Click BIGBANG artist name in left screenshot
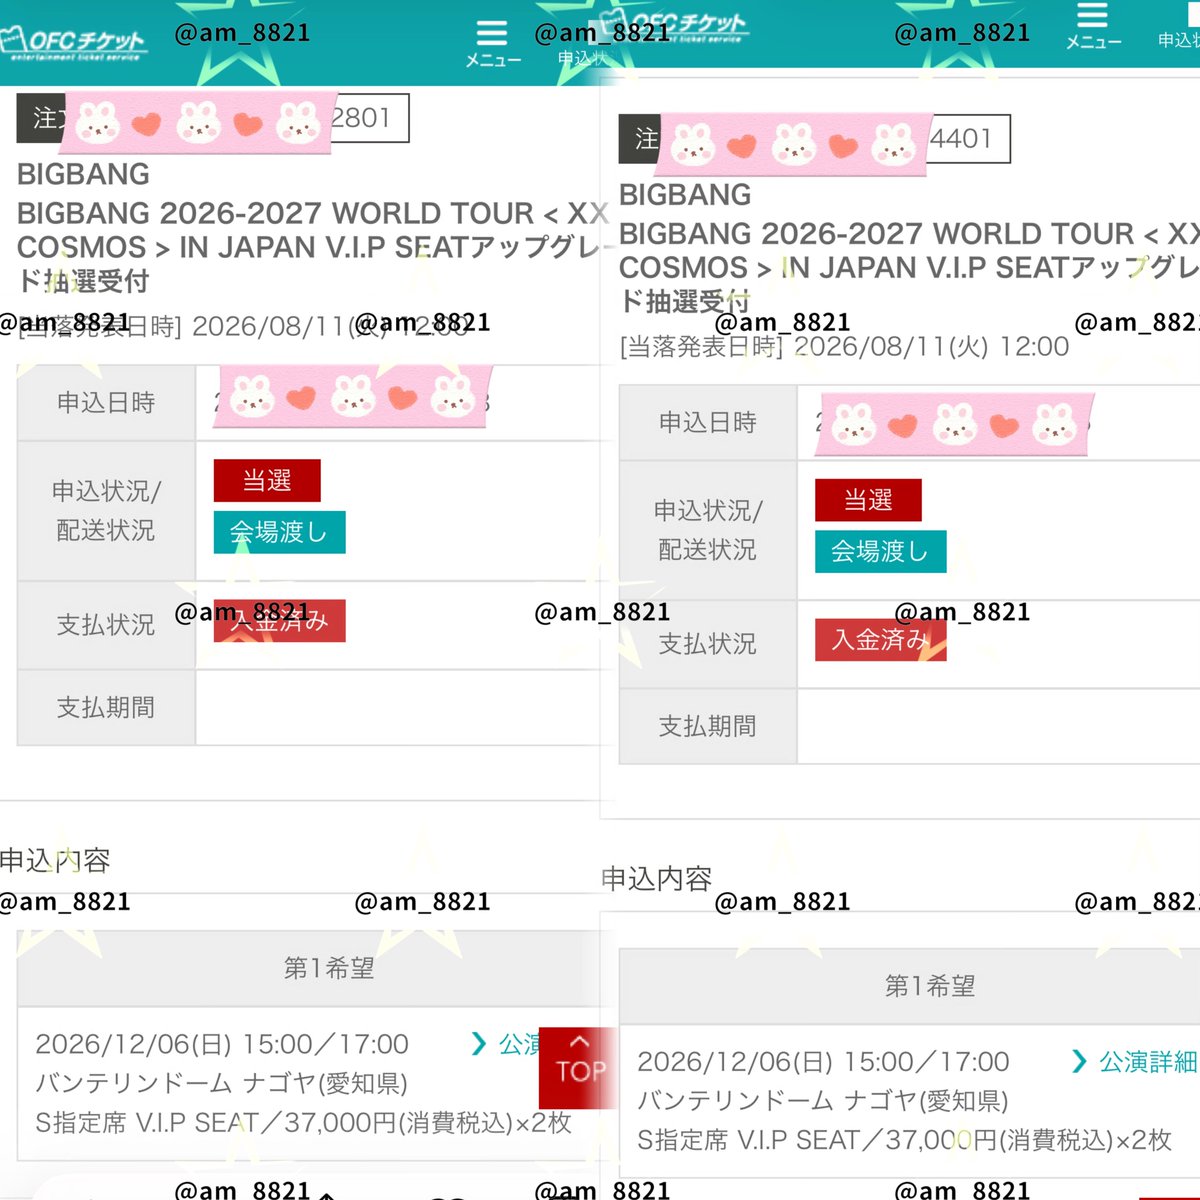This screenshot has width=1200, height=1200. tap(84, 174)
